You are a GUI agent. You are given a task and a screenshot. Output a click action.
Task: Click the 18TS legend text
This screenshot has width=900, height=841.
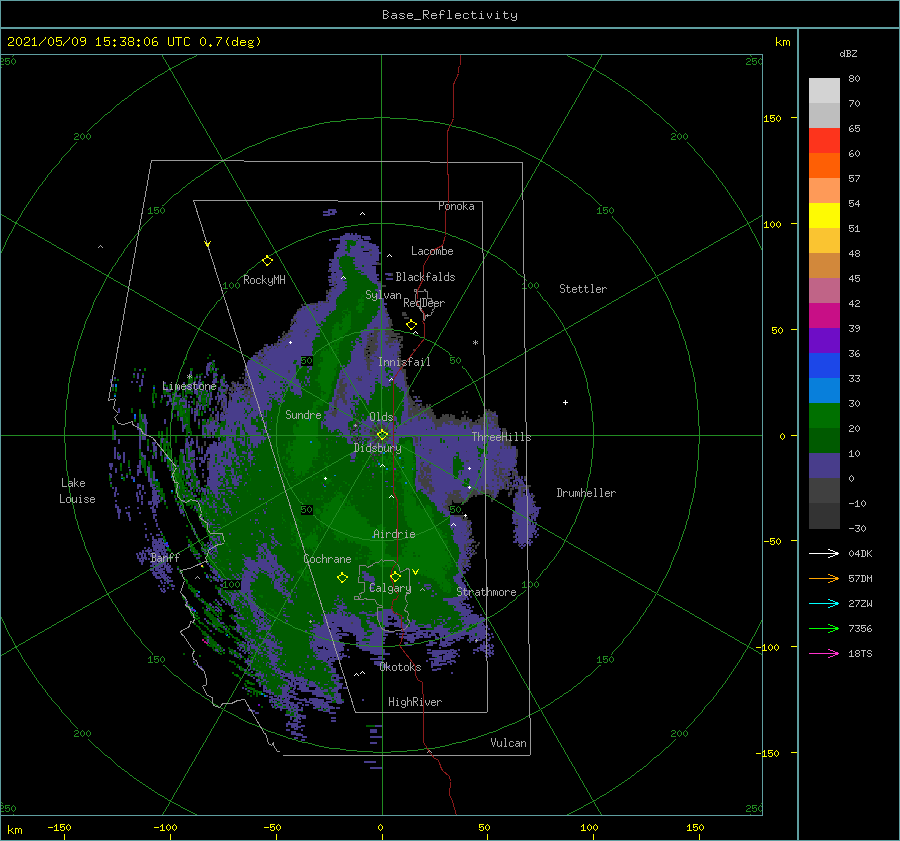tap(860, 653)
